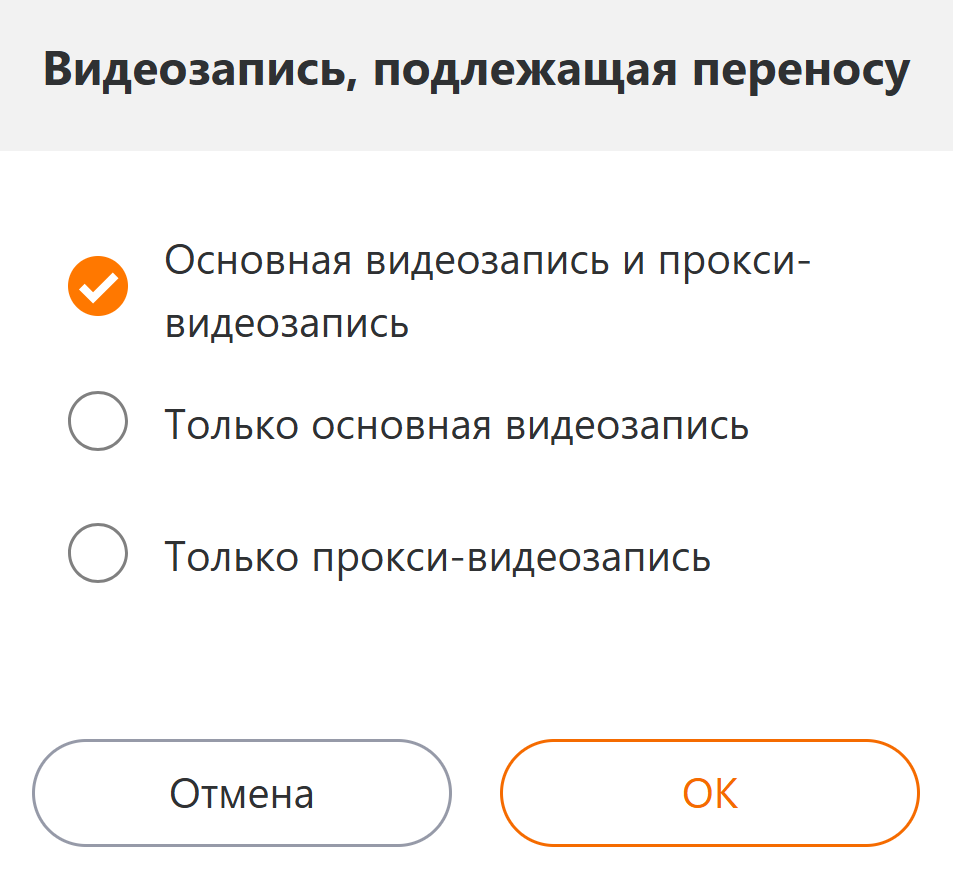The height and width of the screenshot is (880, 953).
Task: Pick main-video-only option's empty circle
Action: point(98,421)
